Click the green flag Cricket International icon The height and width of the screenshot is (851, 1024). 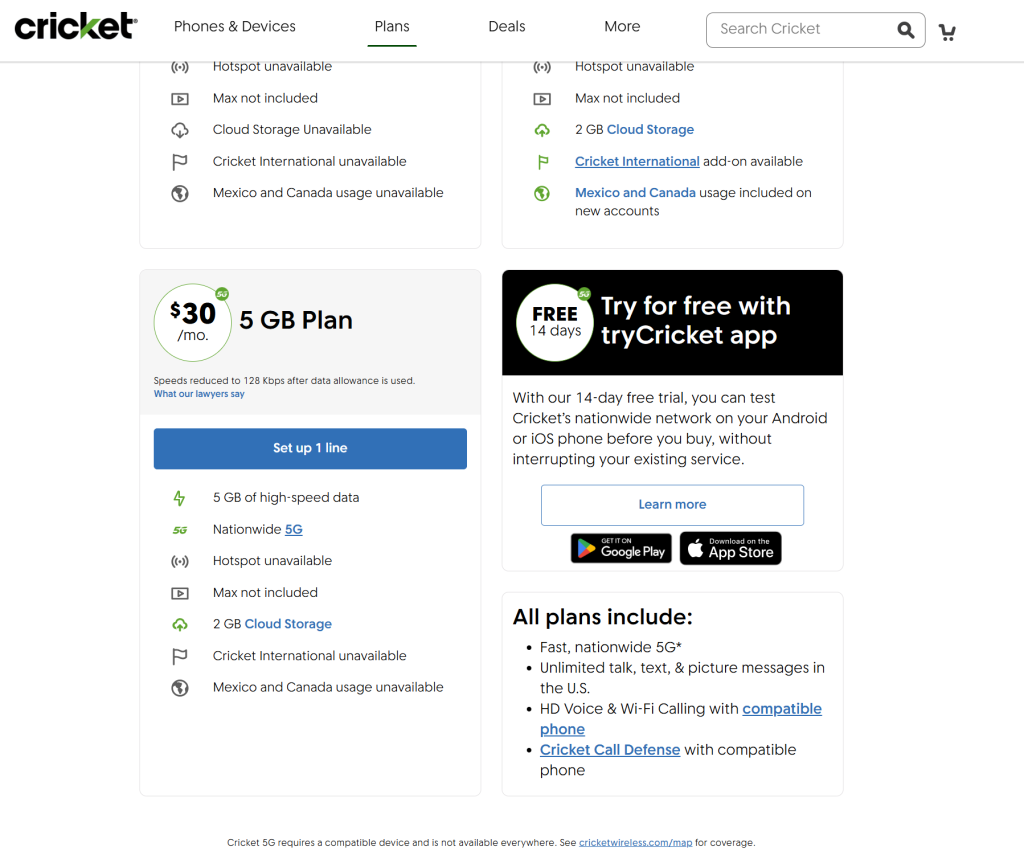click(543, 162)
